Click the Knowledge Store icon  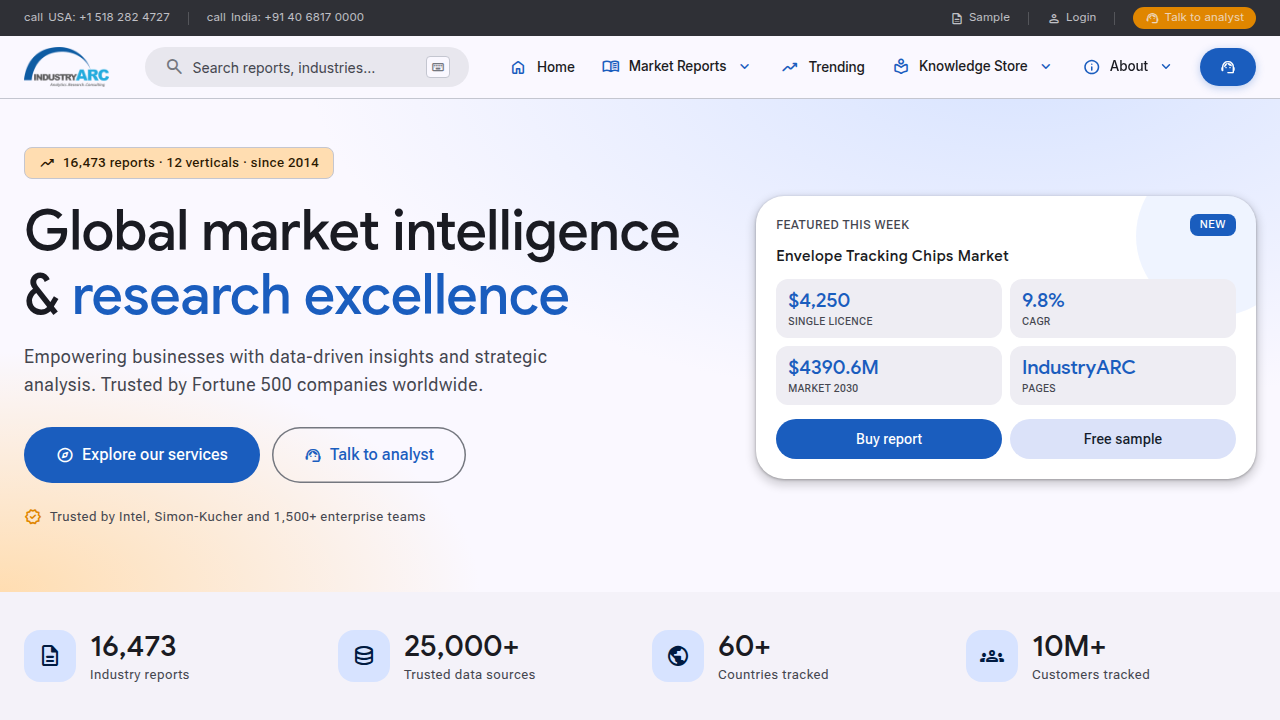(901, 66)
